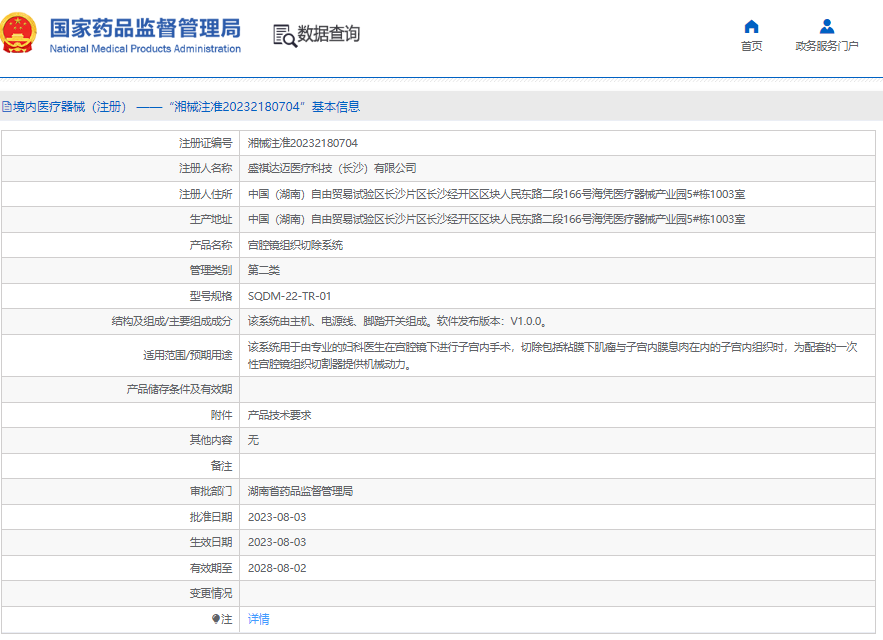Click the 备注 row label

(221, 466)
